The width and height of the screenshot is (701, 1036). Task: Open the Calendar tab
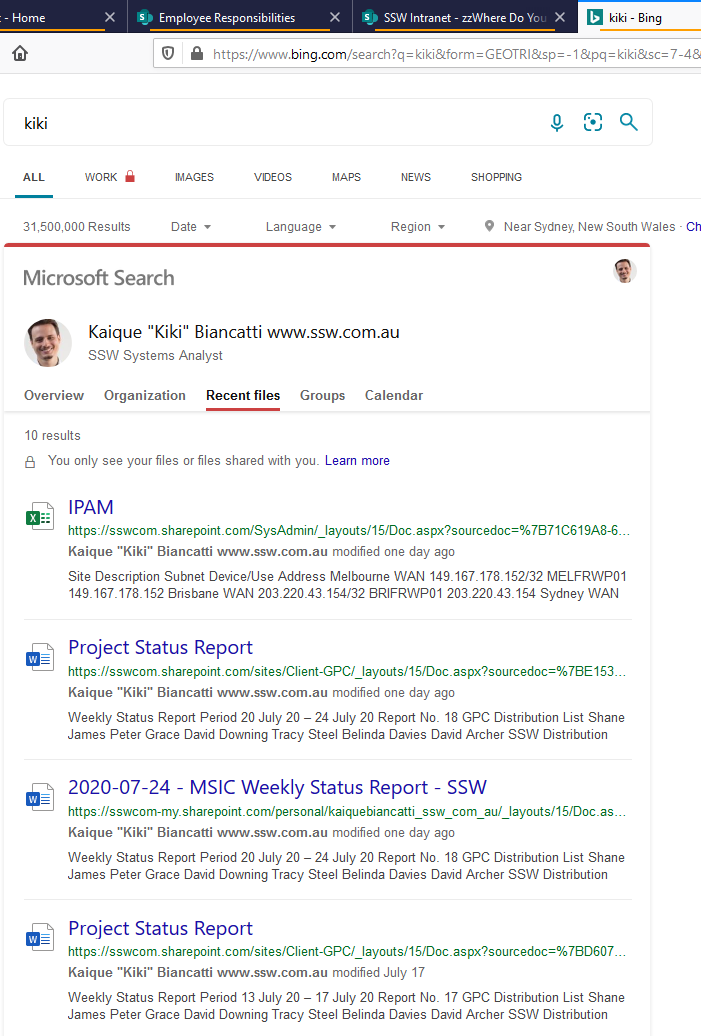393,395
